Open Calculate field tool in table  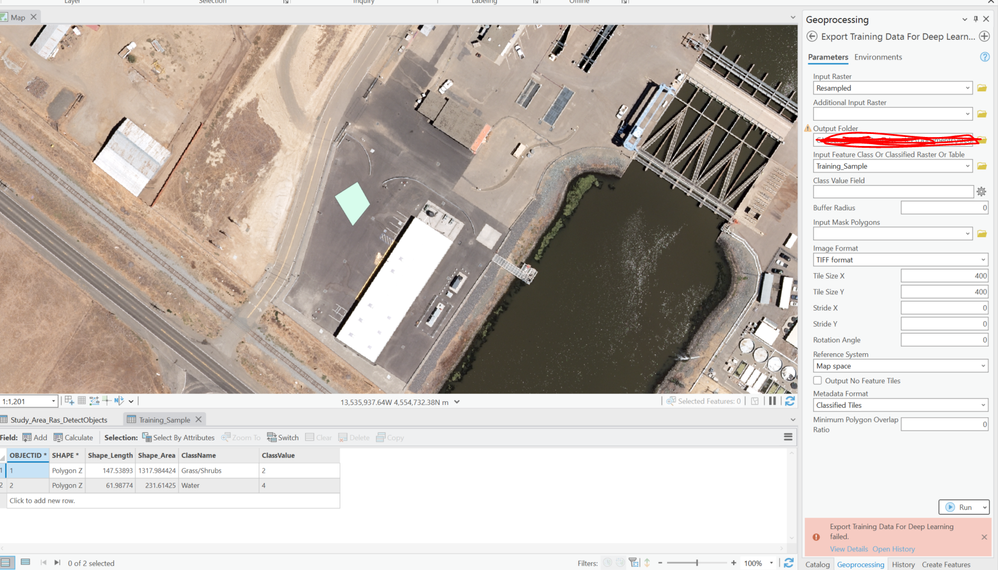[x=73, y=437]
